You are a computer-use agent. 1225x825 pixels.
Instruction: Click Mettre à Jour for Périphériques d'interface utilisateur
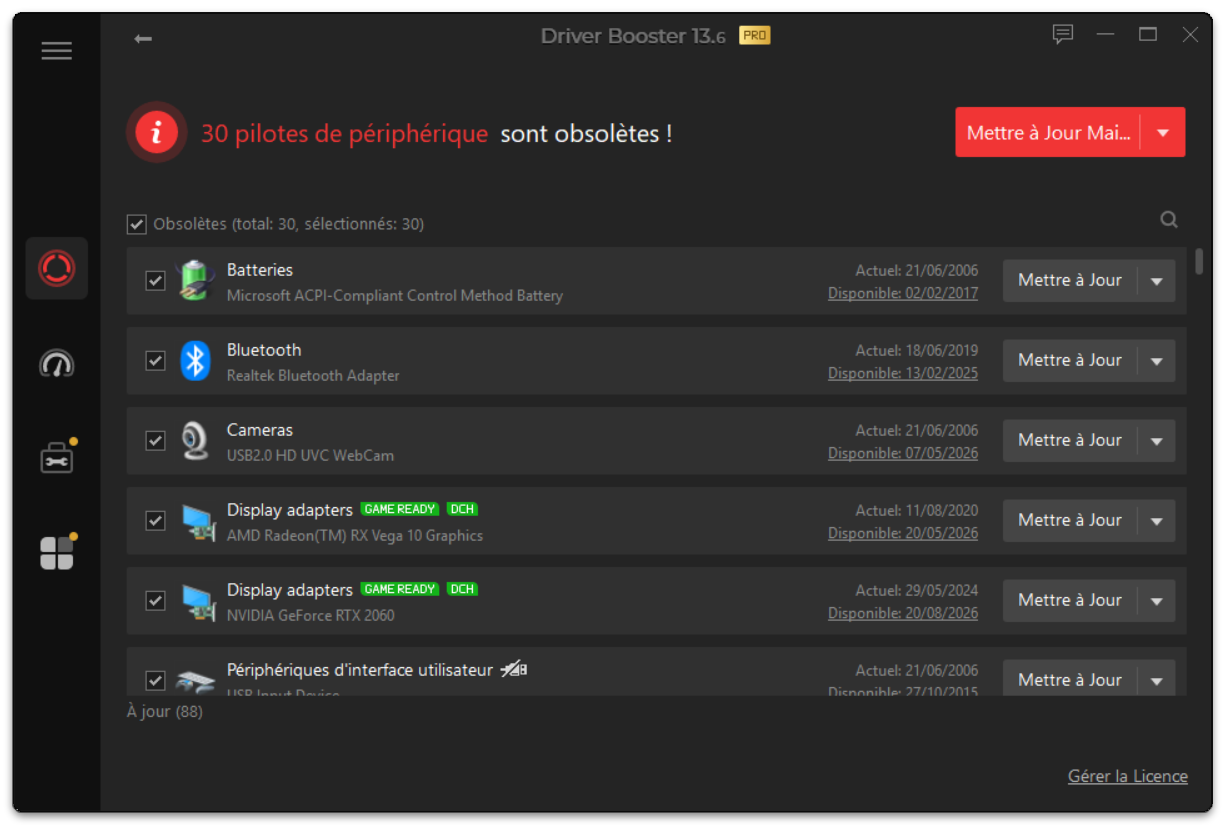[1070, 680]
